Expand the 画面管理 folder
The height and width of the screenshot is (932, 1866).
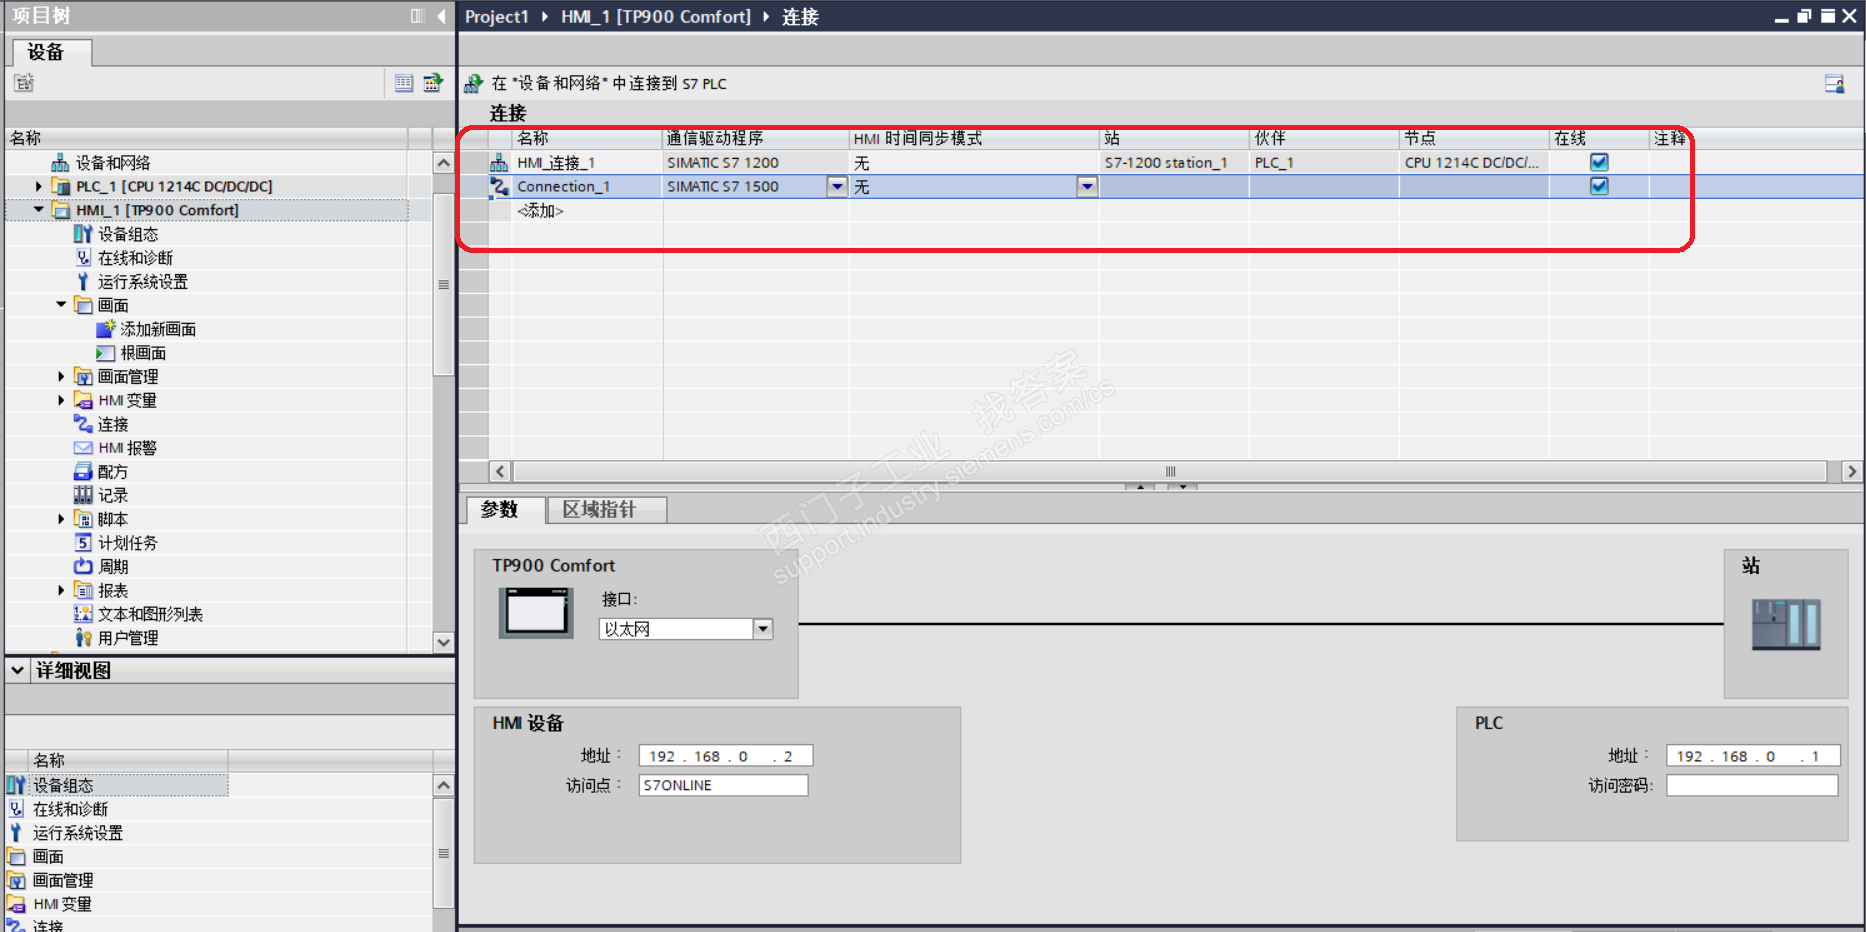(x=61, y=377)
